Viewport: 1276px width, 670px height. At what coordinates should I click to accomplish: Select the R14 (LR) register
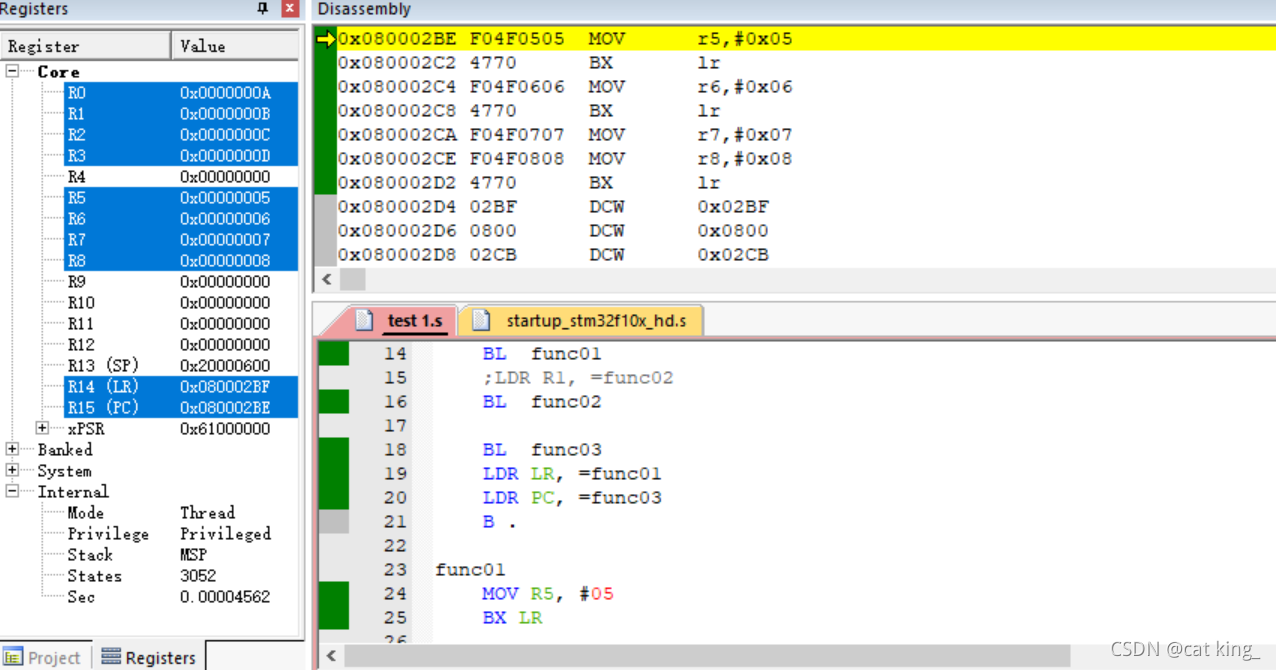point(181,387)
